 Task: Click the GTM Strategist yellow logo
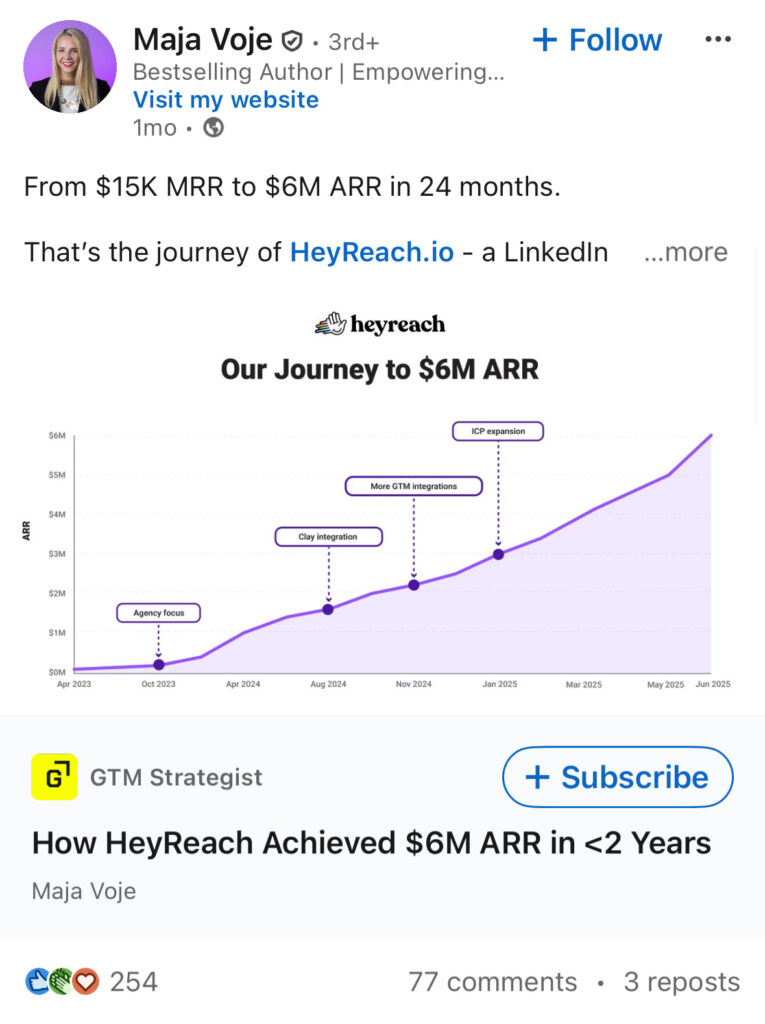(x=55, y=777)
